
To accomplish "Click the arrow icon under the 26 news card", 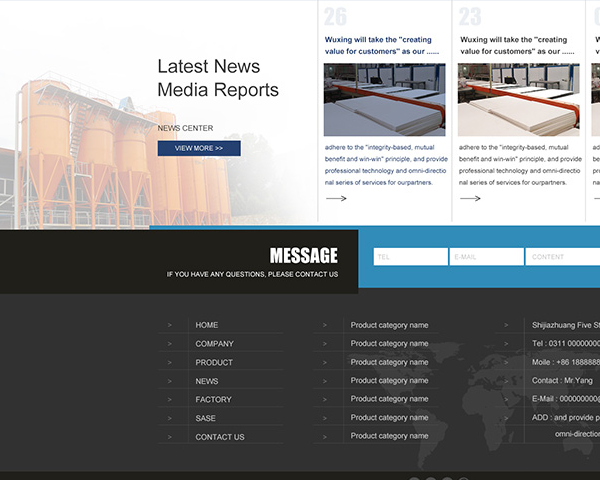I will [x=336, y=198].
